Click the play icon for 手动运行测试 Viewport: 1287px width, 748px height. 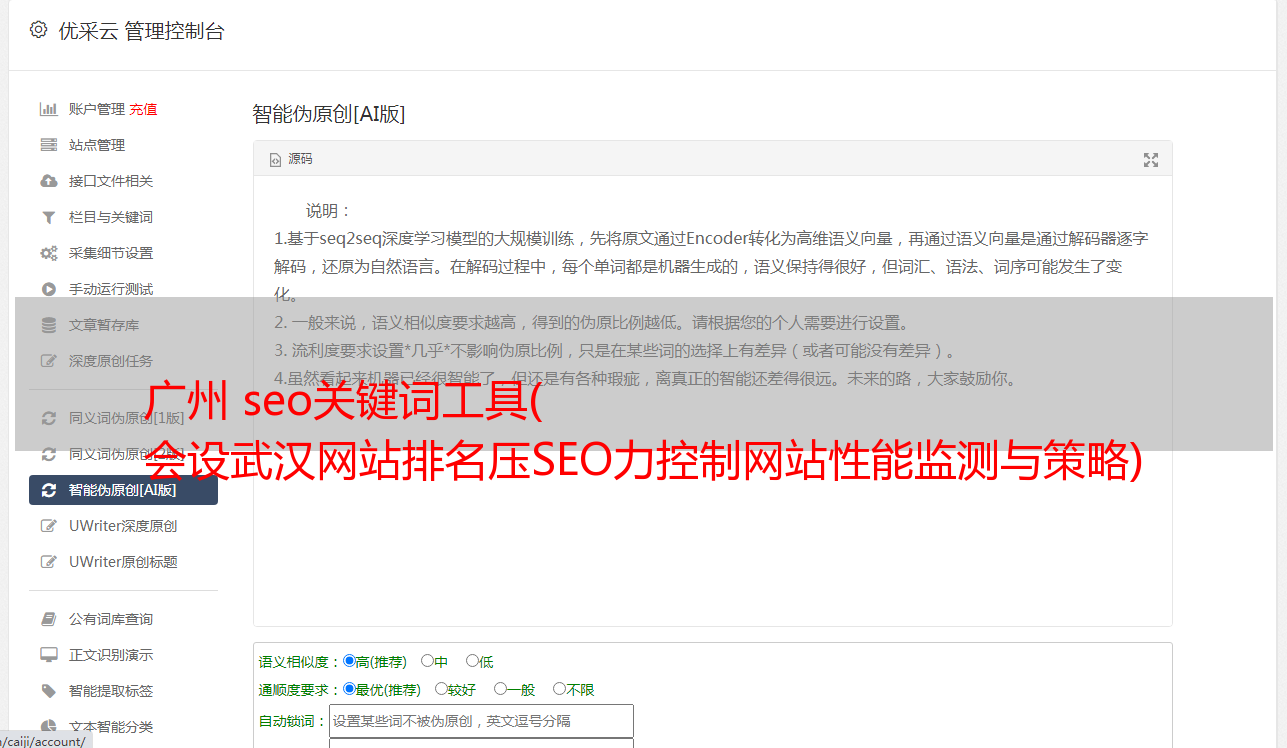(48, 289)
